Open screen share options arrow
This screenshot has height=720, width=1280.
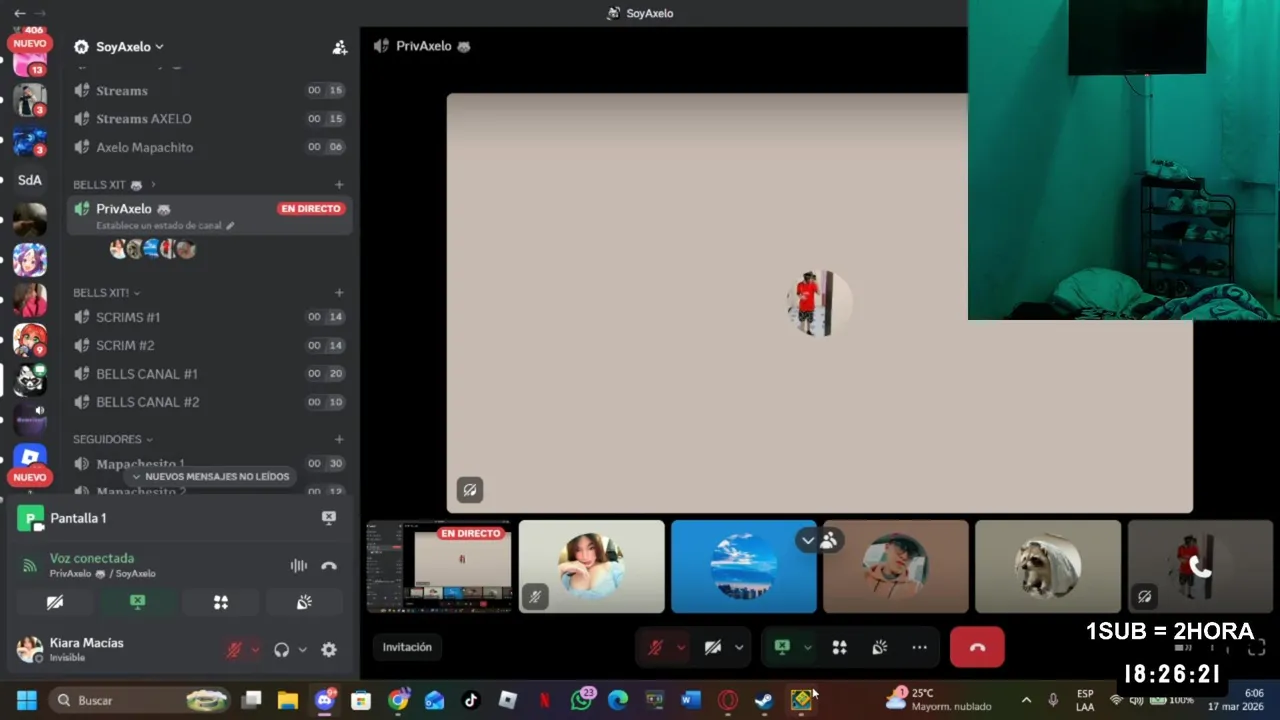pos(807,648)
